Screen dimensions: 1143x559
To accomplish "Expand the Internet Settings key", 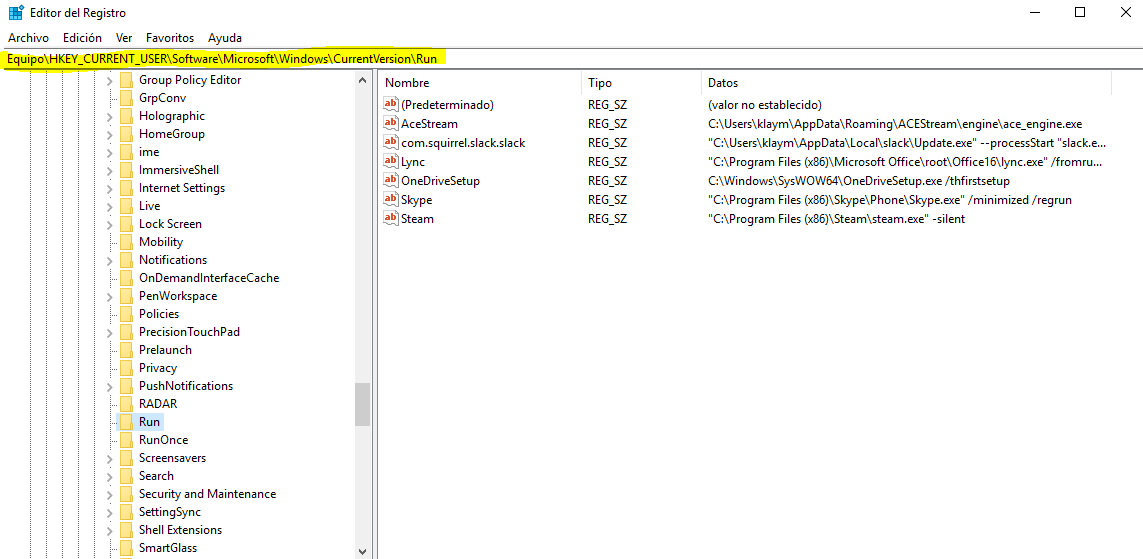I will pyautogui.click(x=109, y=188).
